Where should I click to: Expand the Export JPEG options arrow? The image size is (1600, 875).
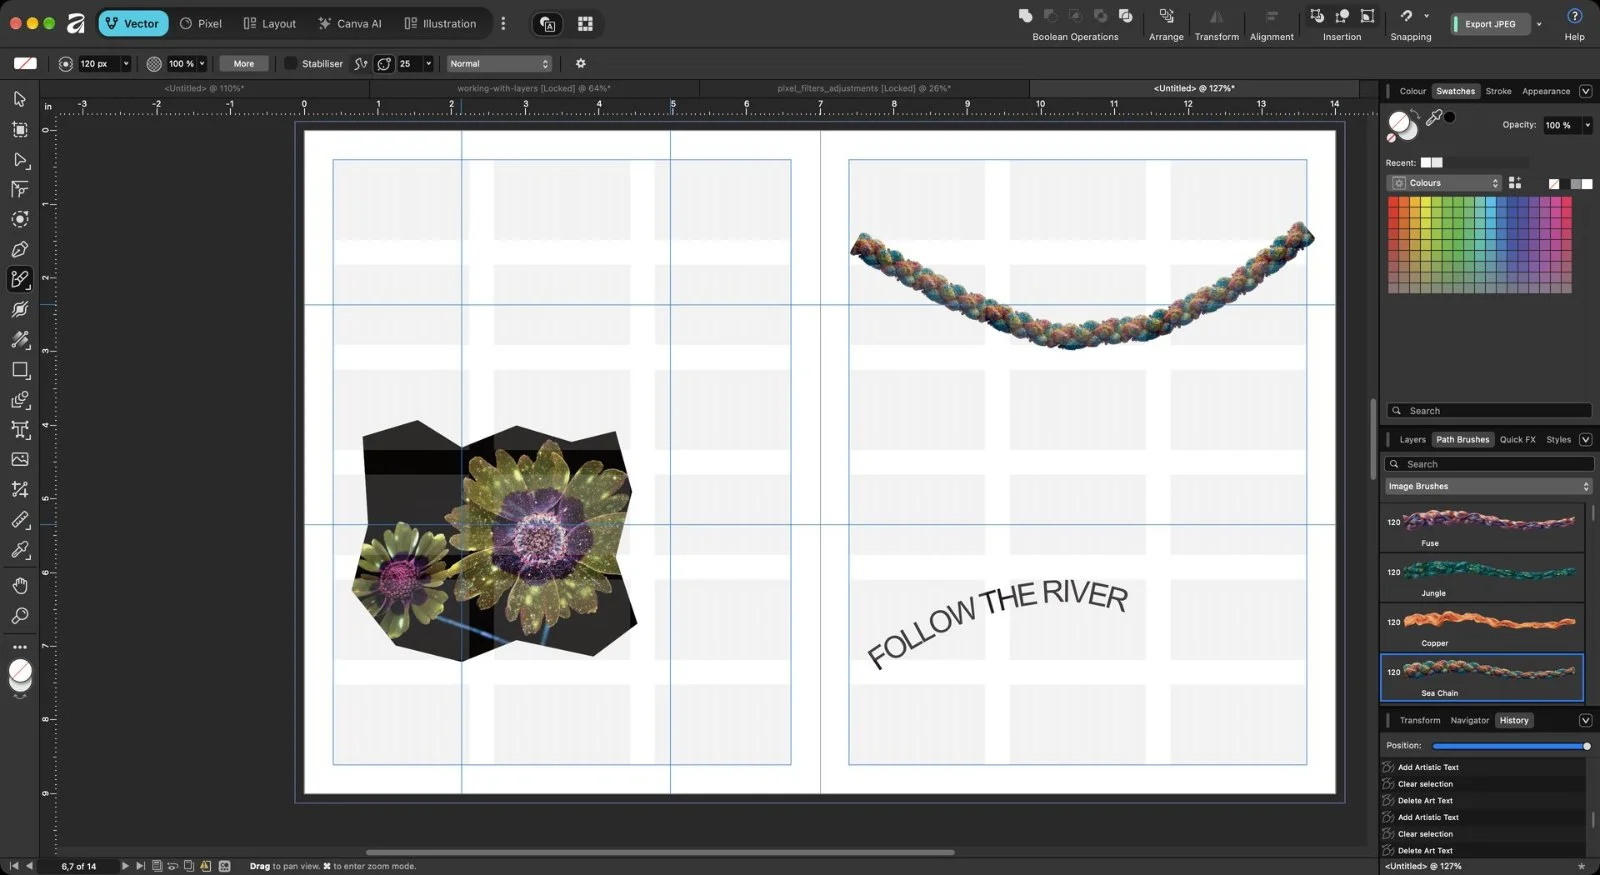tap(1539, 23)
